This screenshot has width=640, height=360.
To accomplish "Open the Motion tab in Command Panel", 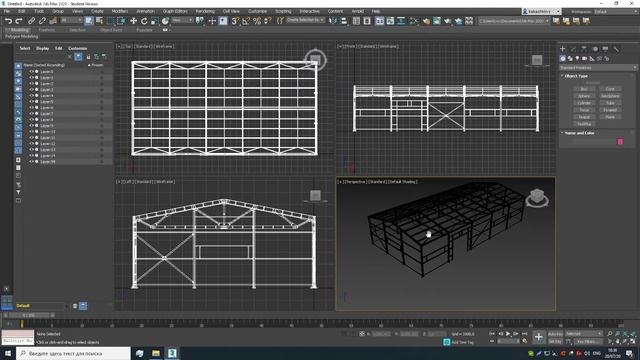I will click(x=595, y=49).
